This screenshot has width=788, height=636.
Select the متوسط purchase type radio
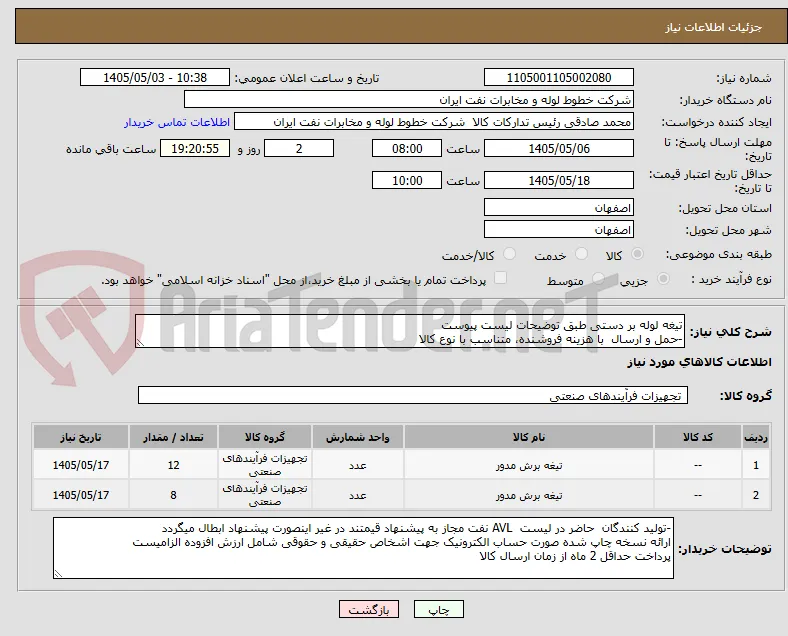(x=598, y=278)
